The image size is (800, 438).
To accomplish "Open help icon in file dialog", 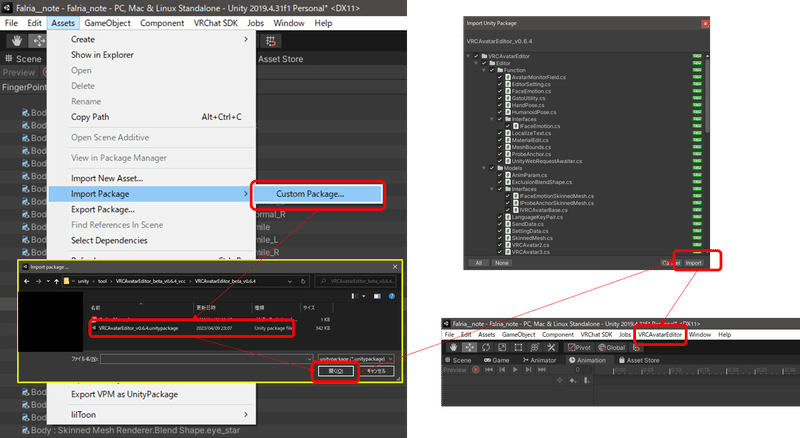I will click(391, 296).
